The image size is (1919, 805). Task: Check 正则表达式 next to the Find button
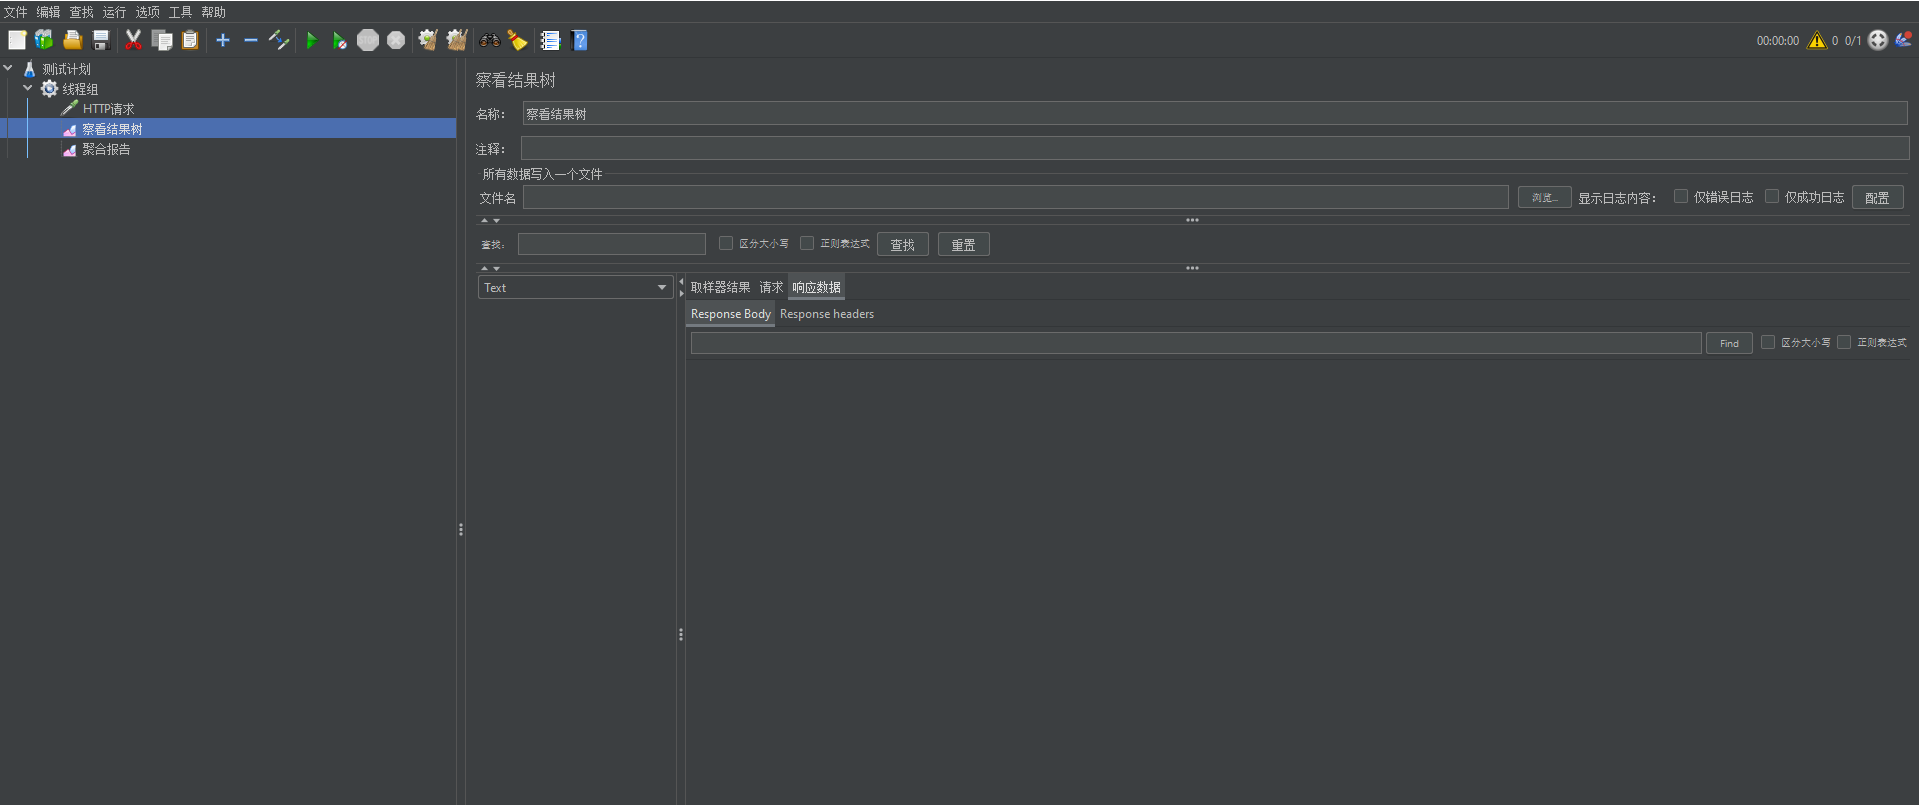[x=1844, y=342]
